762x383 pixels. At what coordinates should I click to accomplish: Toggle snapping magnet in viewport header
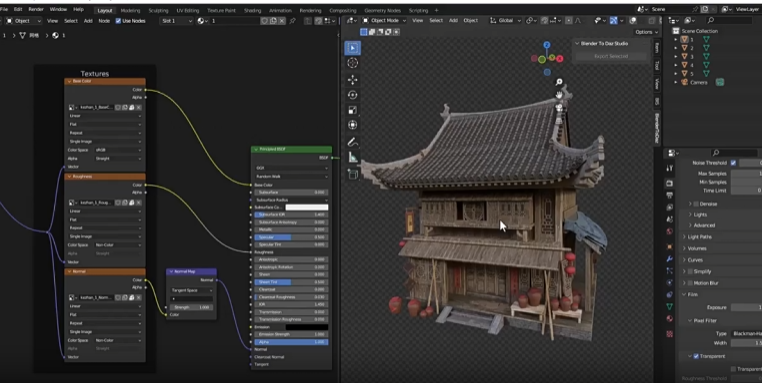pos(544,20)
